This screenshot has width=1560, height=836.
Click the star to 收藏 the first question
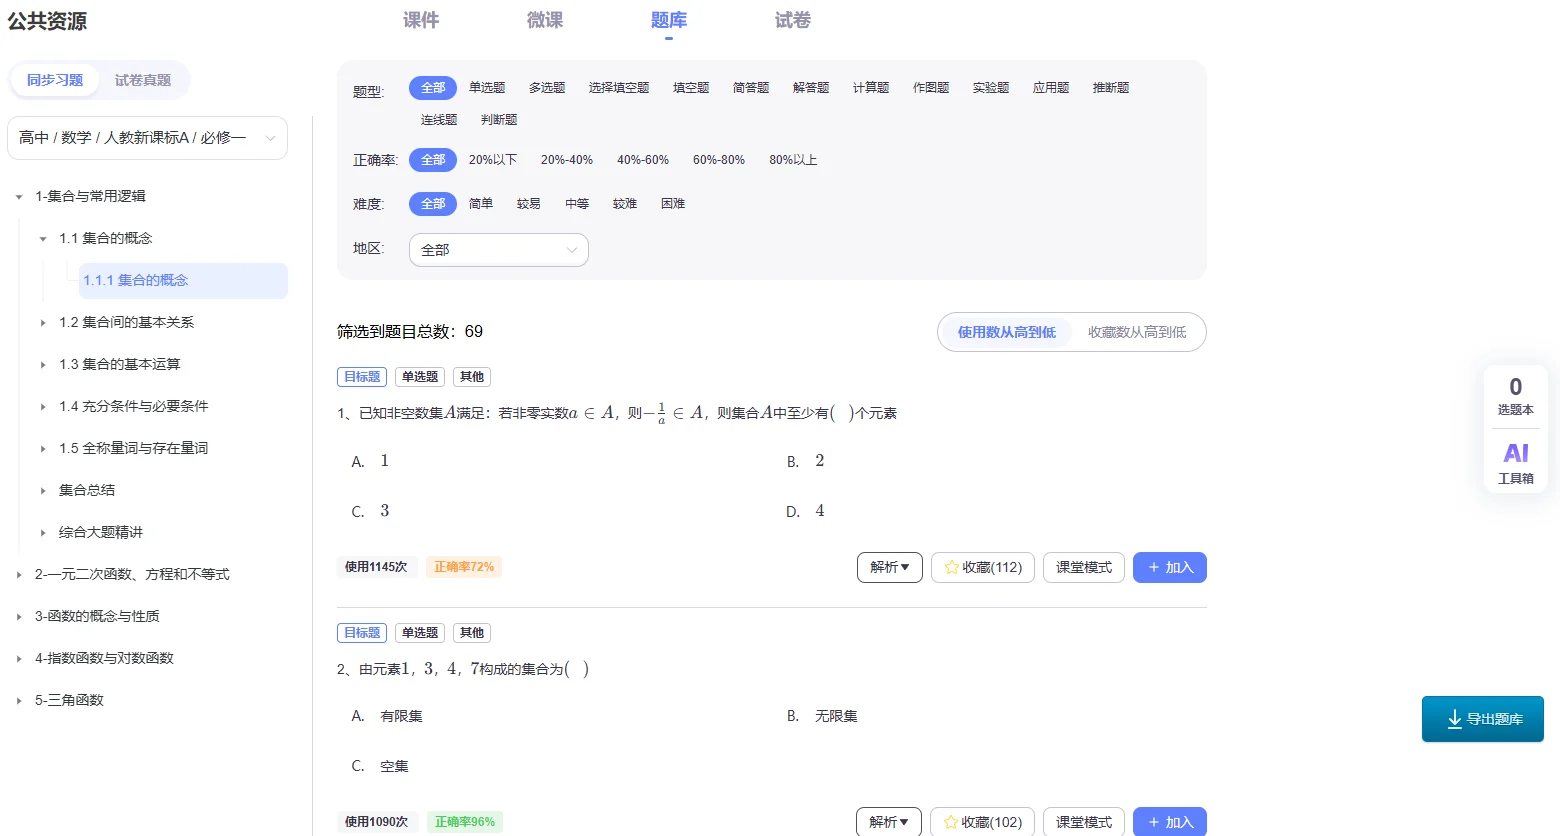click(950, 567)
